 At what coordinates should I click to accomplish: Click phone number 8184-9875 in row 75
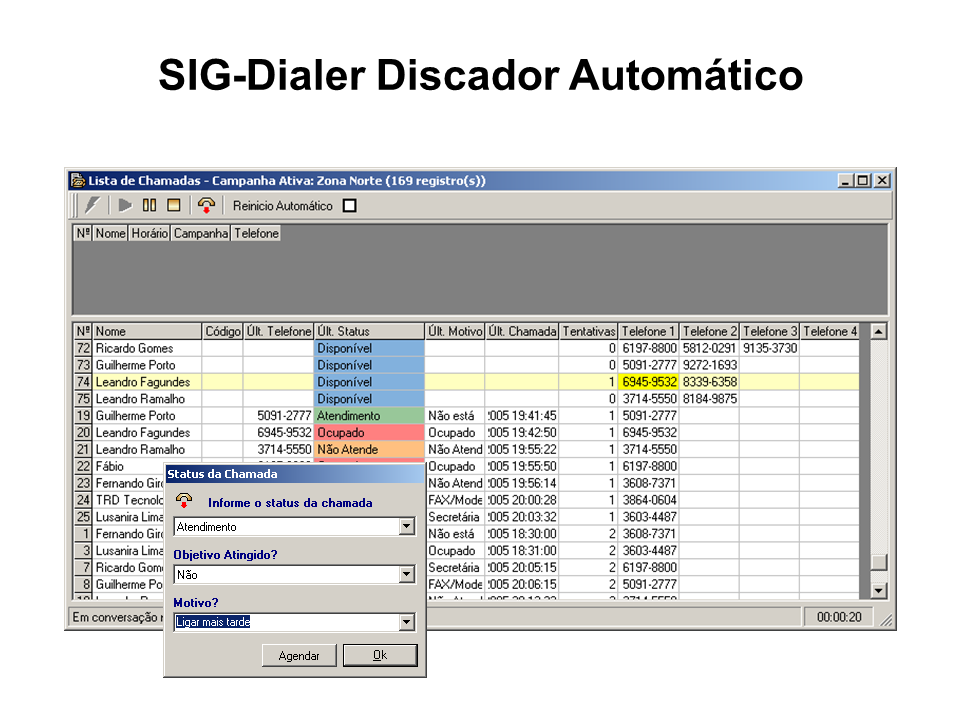(710, 399)
